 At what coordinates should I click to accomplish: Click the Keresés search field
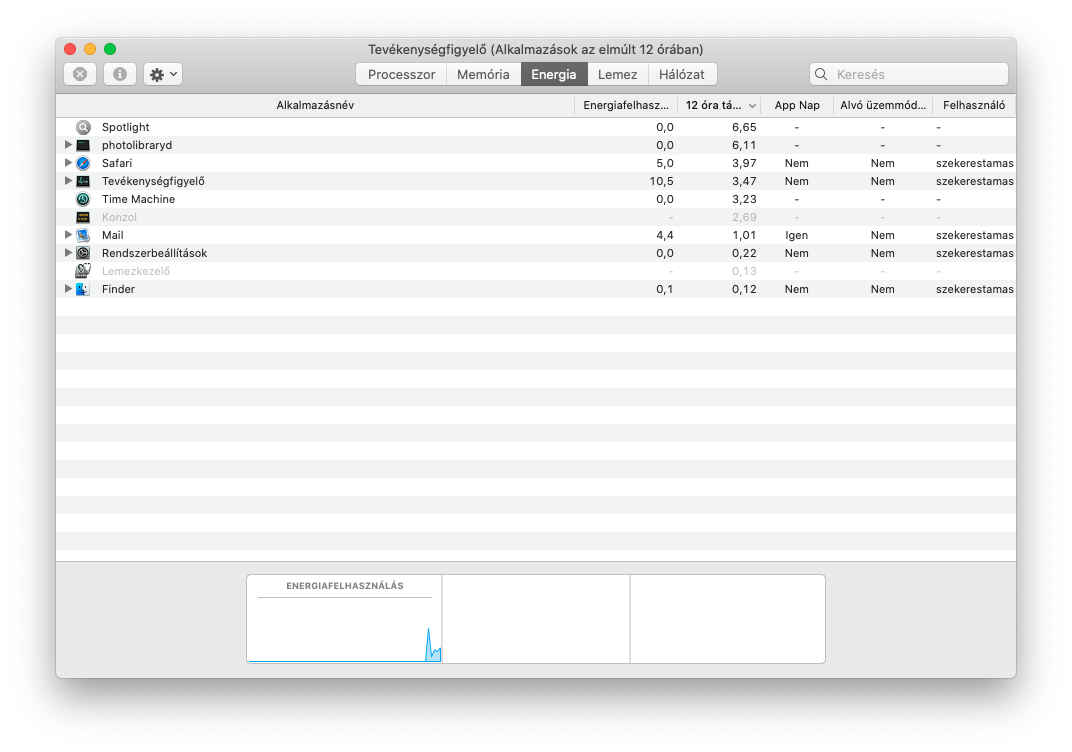909,74
